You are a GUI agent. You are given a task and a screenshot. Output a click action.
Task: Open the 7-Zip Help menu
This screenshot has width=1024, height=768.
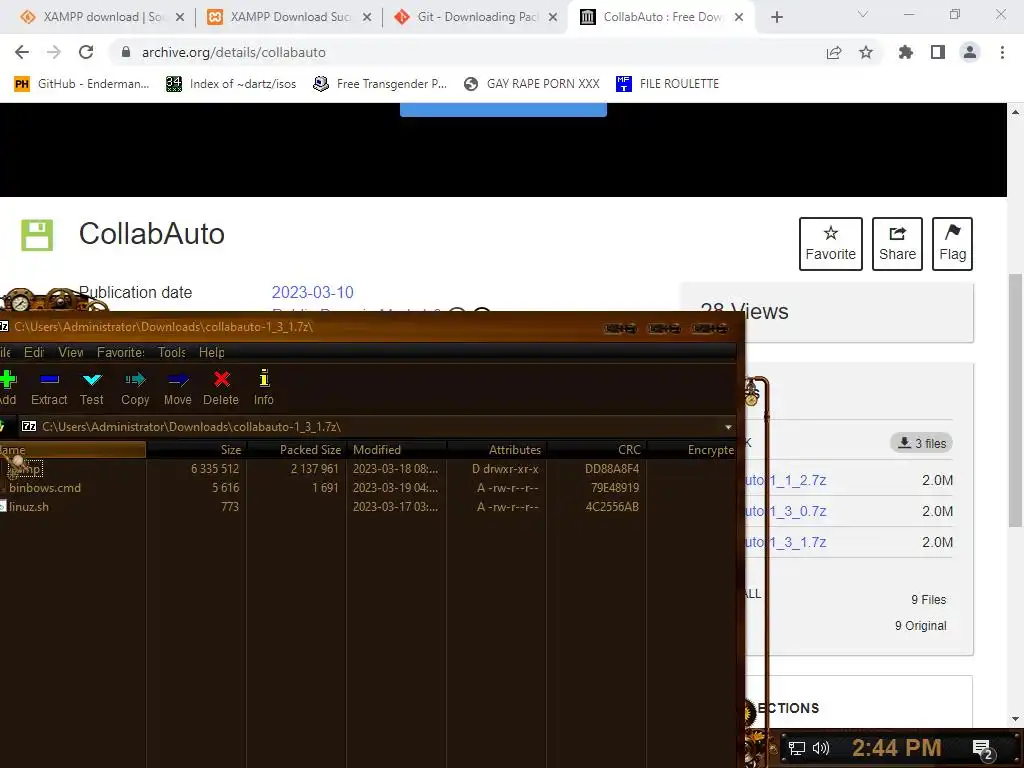[212, 353]
